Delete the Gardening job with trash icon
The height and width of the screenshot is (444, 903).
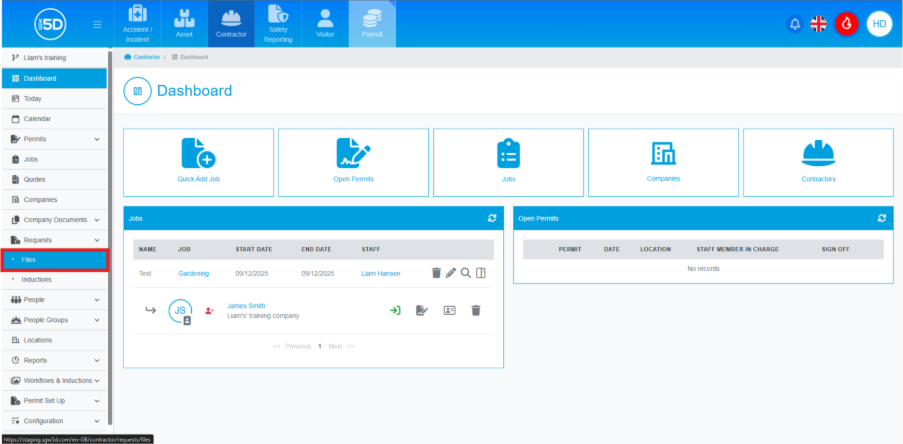pos(436,273)
